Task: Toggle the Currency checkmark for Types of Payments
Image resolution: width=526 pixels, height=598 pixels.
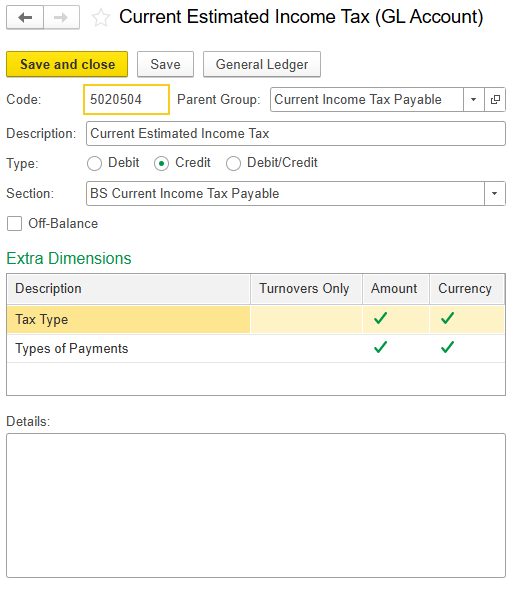Action: click(x=447, y=347)
